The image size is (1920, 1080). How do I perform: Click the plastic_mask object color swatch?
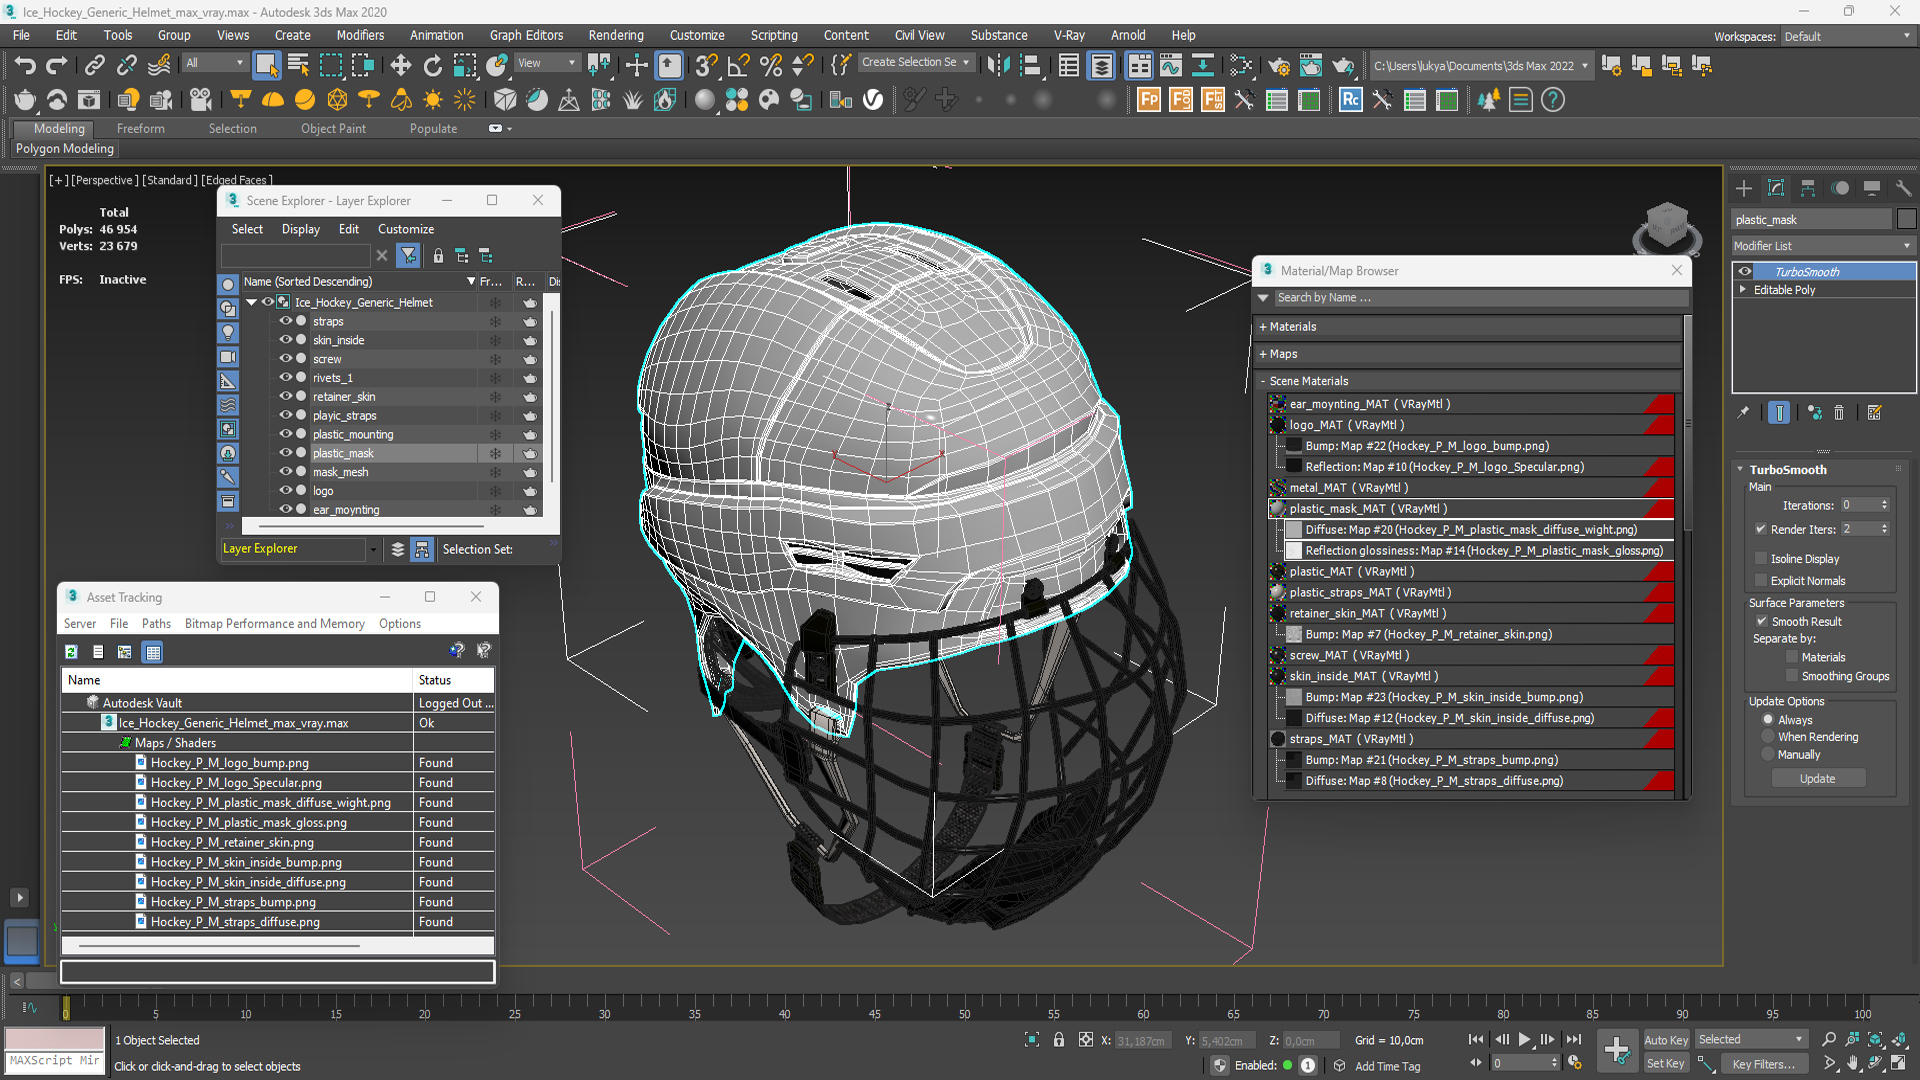(1906, 219)
